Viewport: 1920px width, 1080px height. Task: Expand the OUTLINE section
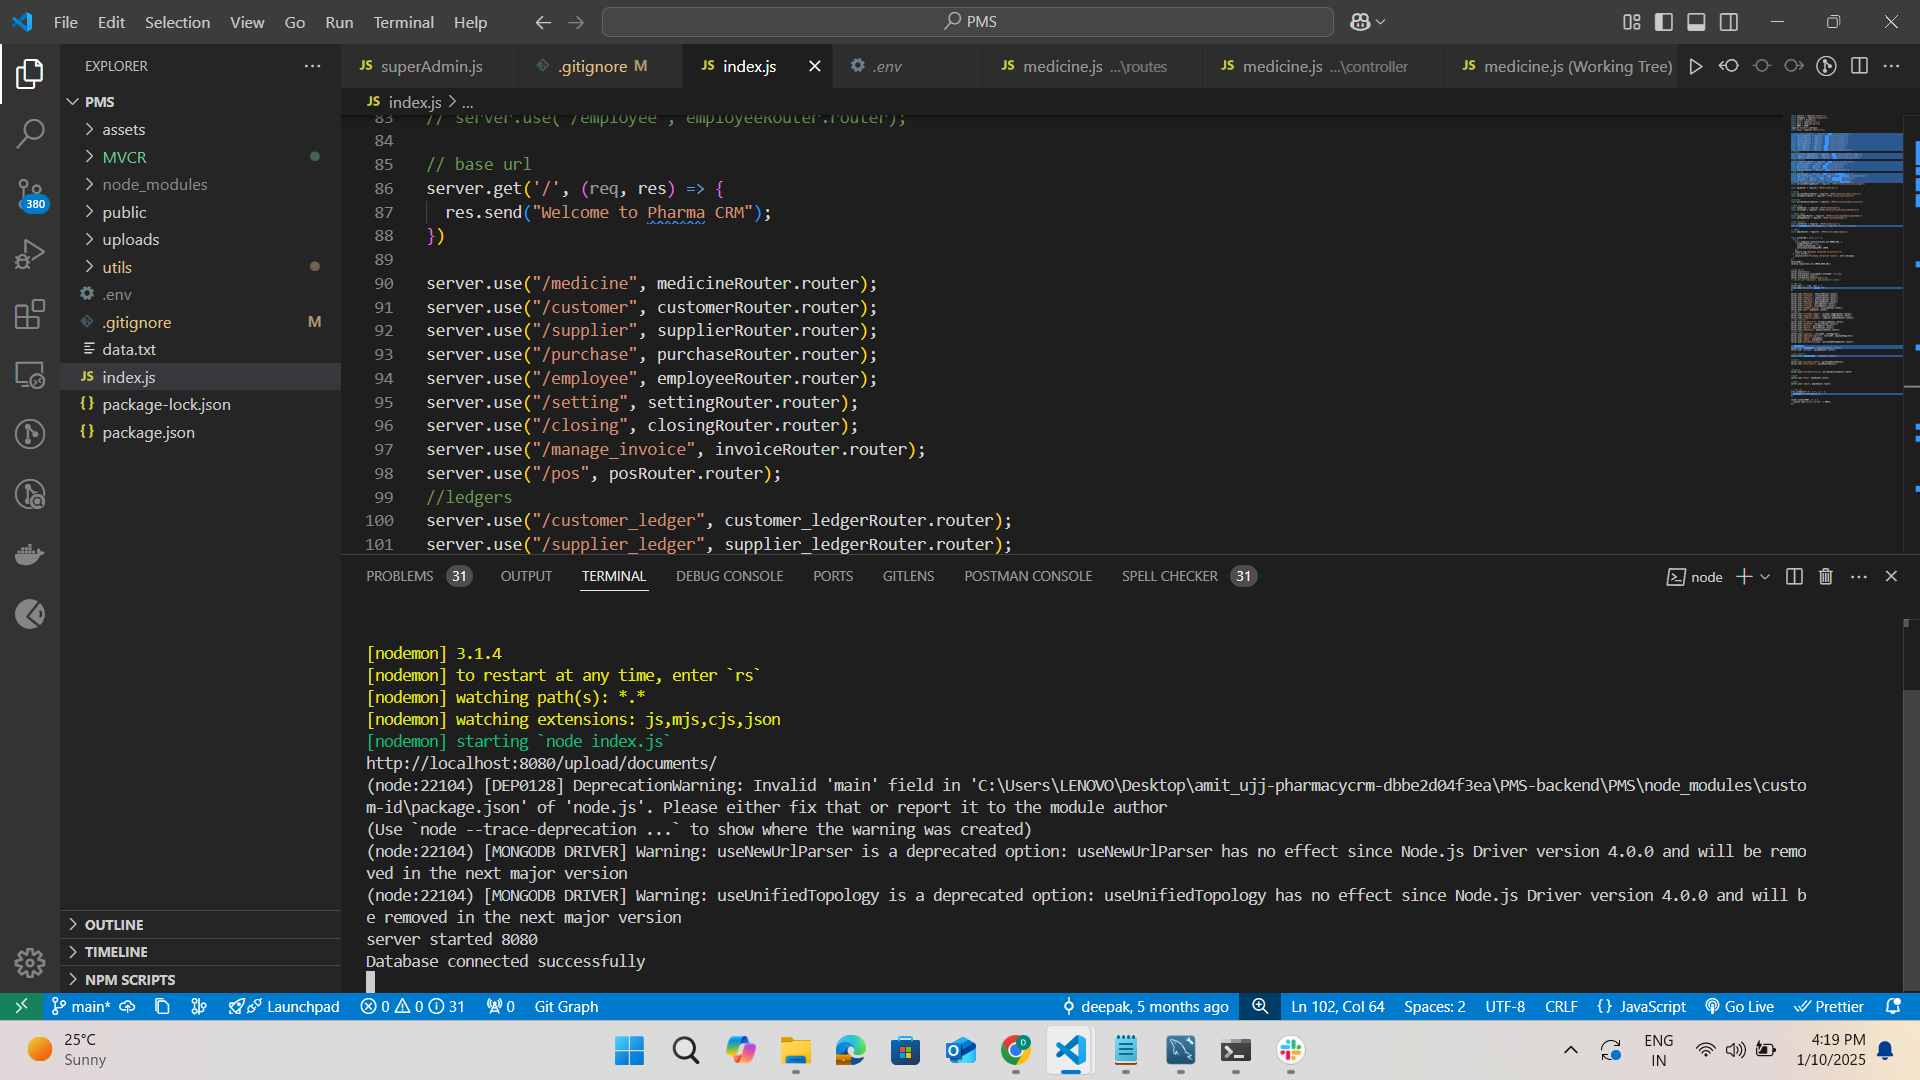tap(114, 925)
